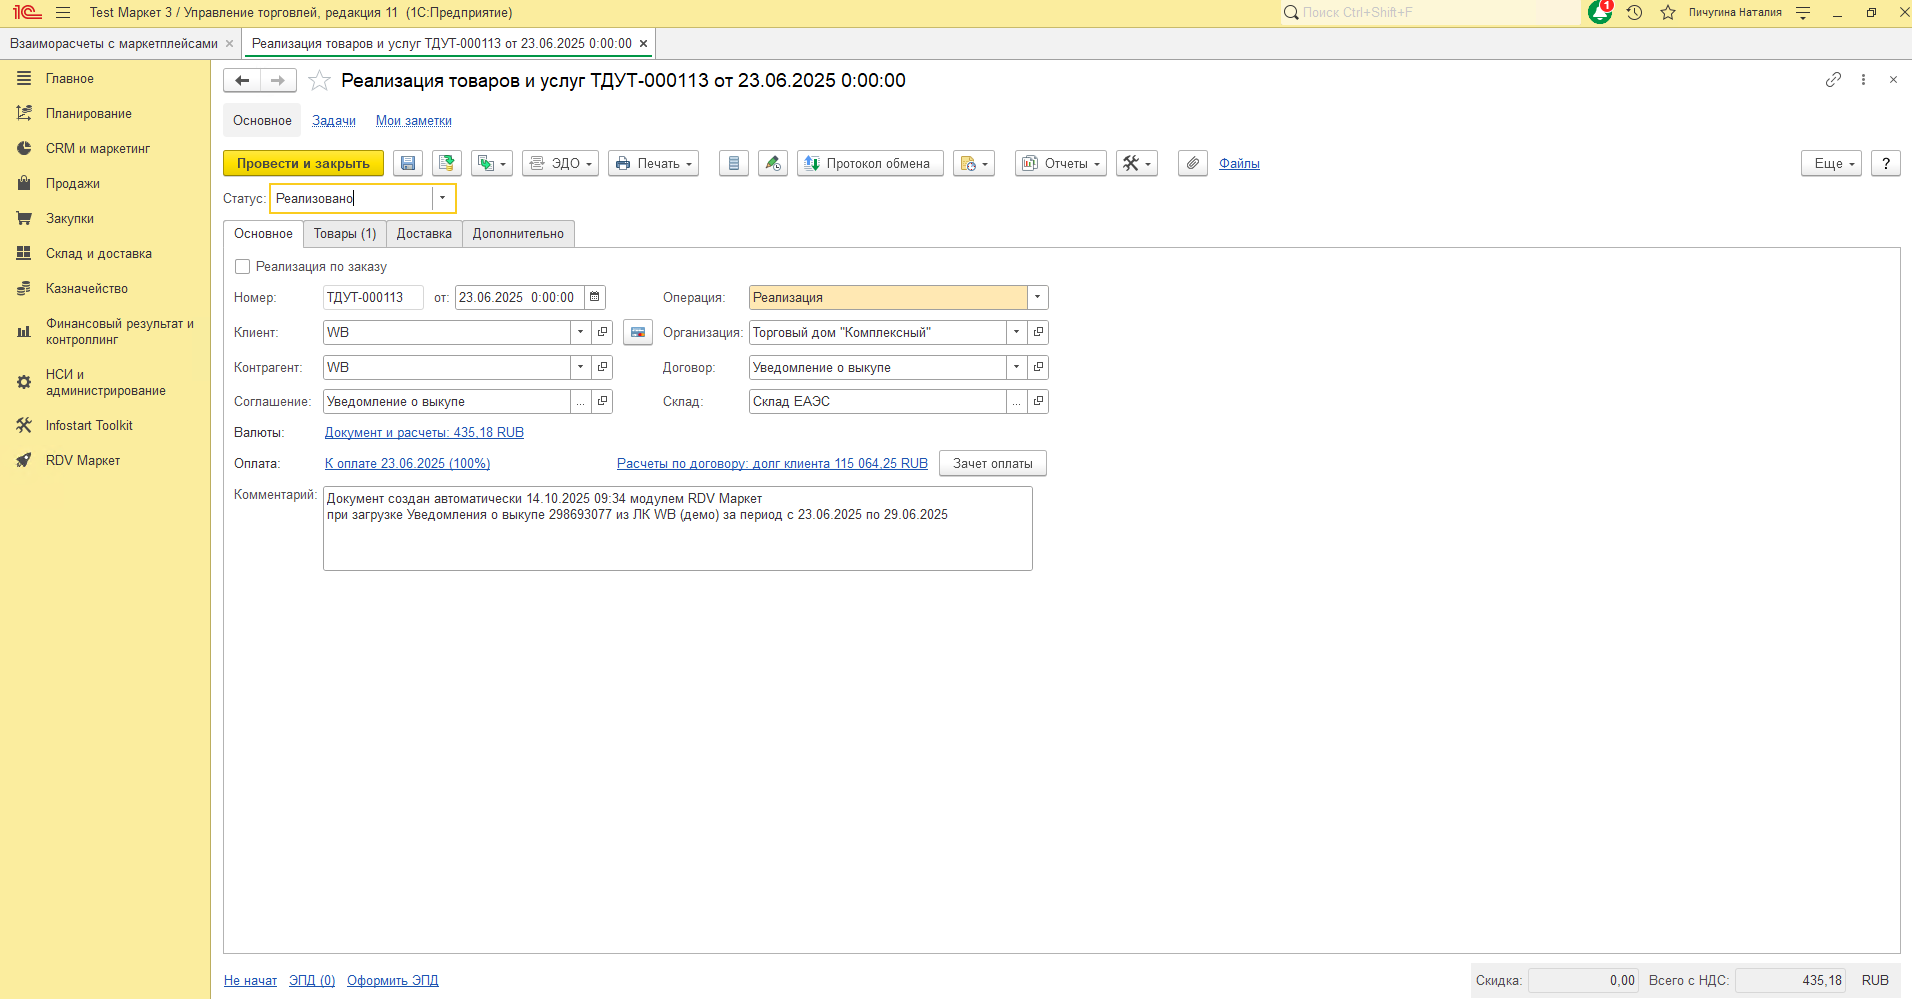Switch to the Товары (1) tab

[345, 234]
